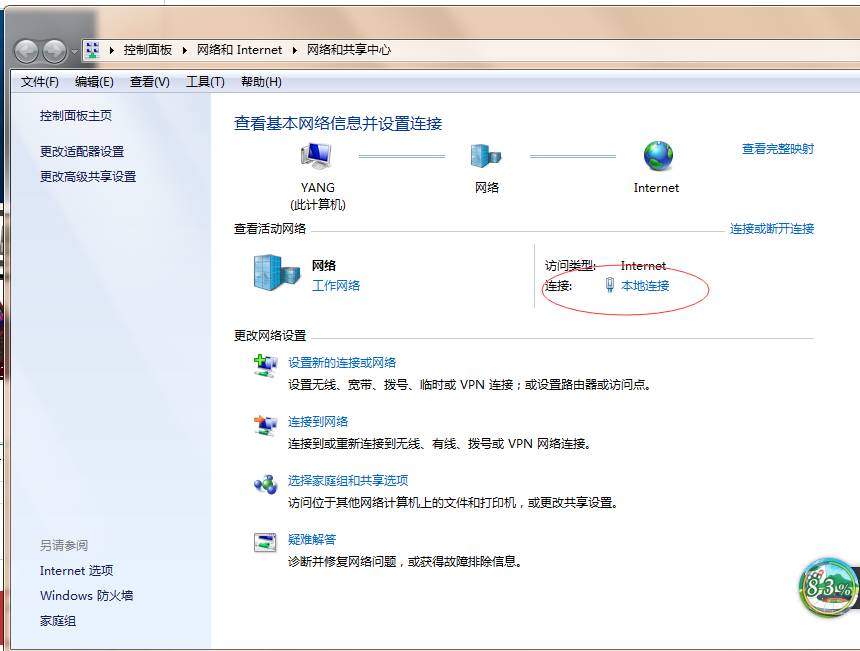
Task: Click the 网络 icon between computer and Internet
Action: click(x=486, y=155)
